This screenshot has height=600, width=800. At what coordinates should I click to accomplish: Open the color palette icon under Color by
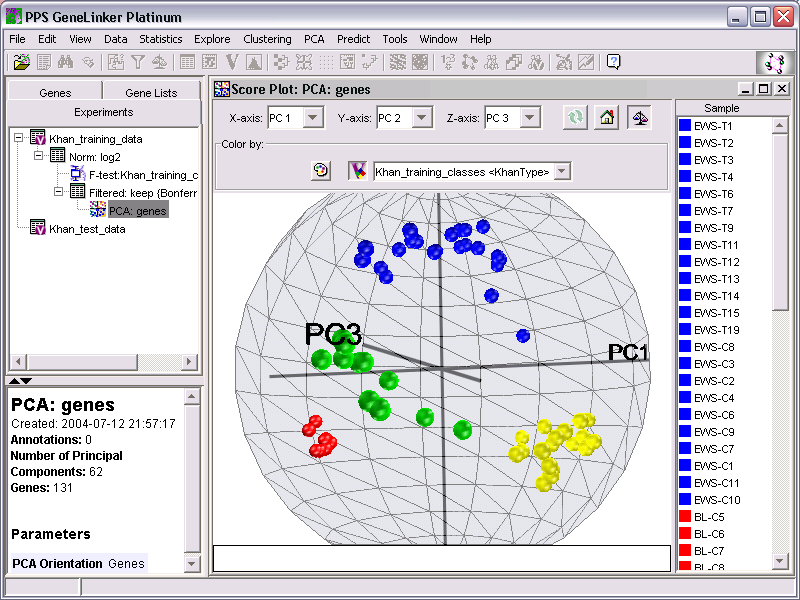pos(320,171)
